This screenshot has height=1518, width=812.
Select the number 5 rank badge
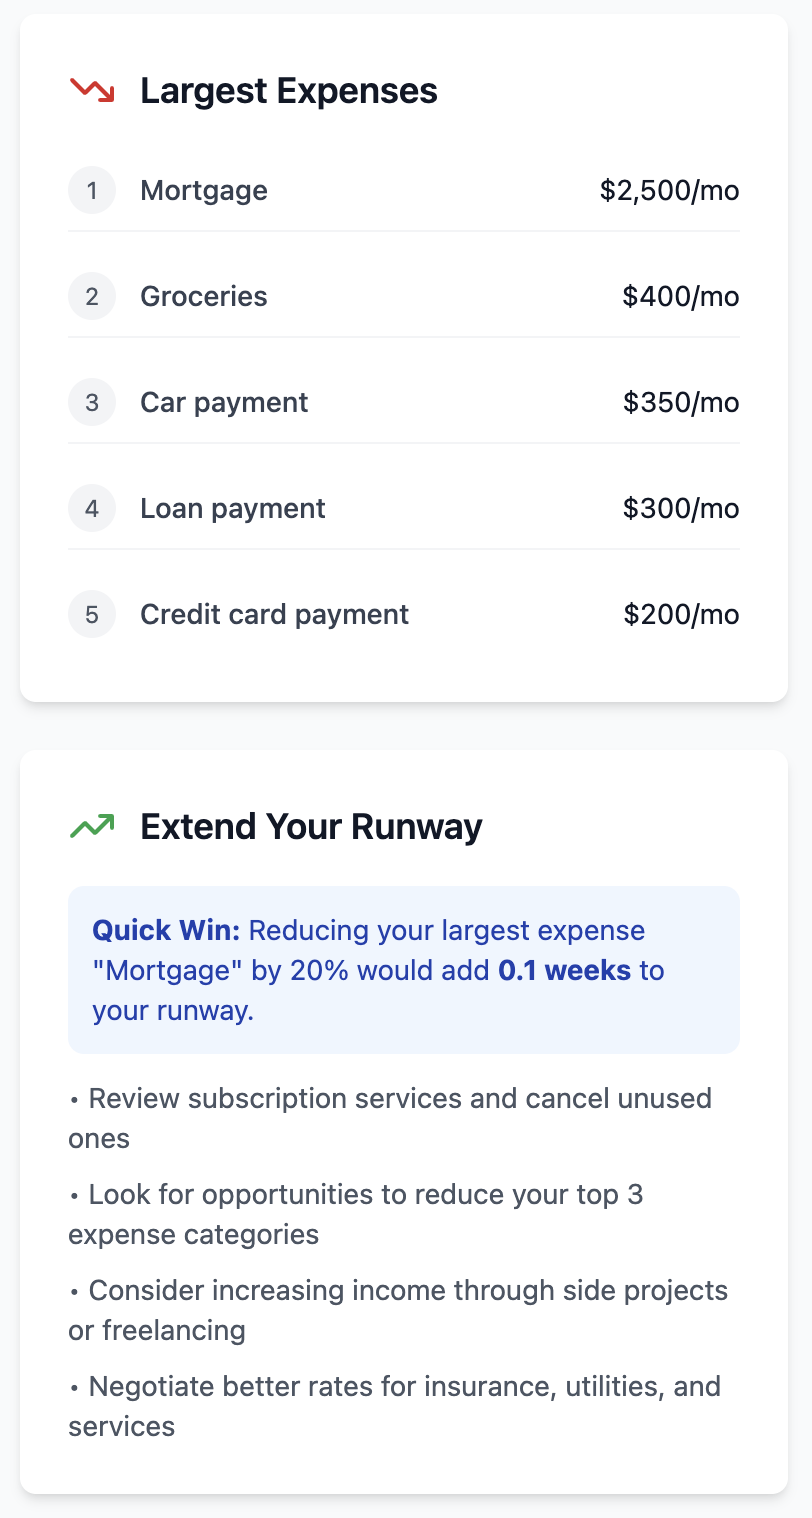click(x=92, y=614)
